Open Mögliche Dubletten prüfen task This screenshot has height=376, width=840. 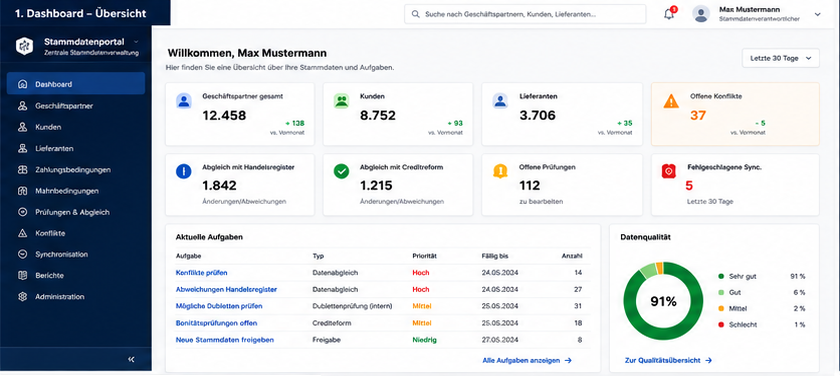click(x=219, y=306)
